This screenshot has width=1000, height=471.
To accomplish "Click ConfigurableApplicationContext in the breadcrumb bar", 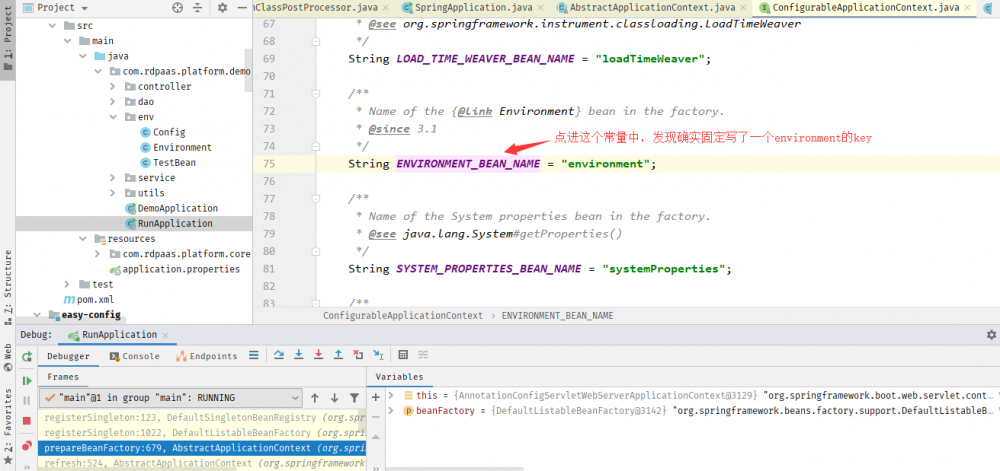I will click(x=403, y=315).
